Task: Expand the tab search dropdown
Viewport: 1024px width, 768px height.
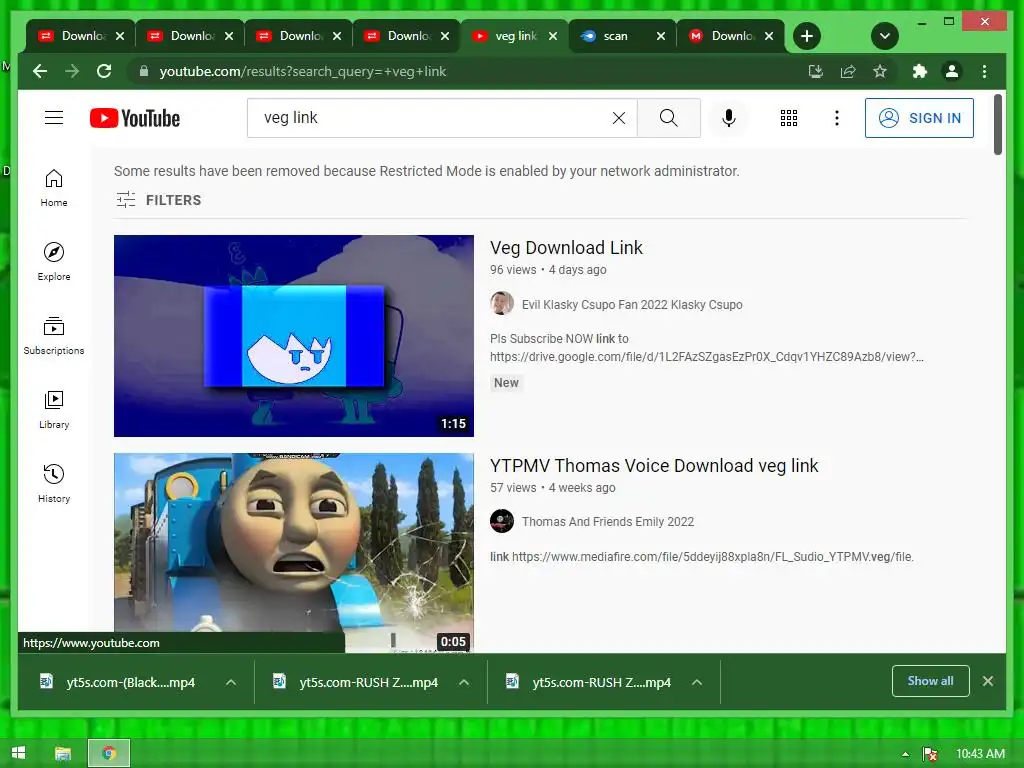Action: point(885,36)
